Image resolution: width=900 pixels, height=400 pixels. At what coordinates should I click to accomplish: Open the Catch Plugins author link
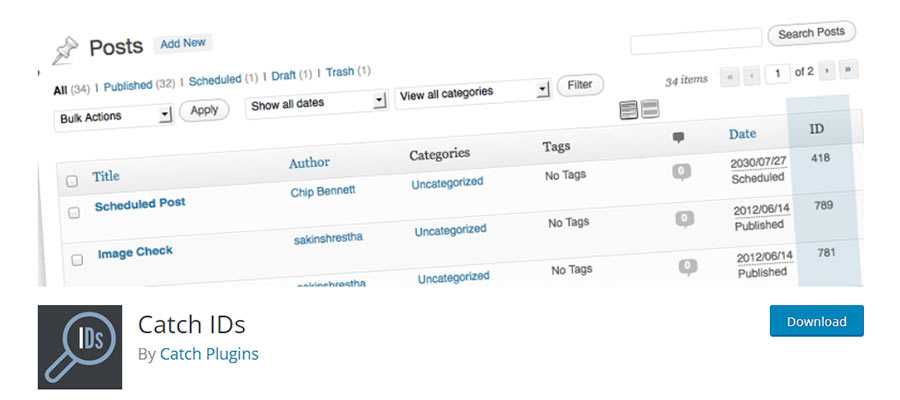point(209,353)
